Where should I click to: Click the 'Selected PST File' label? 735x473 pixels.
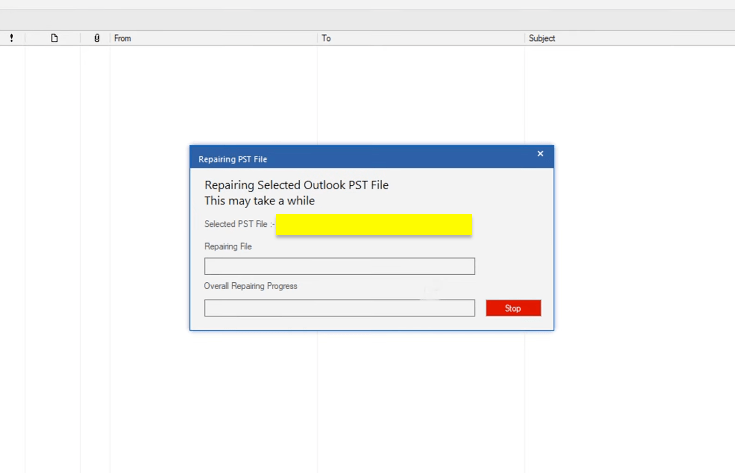tap(236, 224)
